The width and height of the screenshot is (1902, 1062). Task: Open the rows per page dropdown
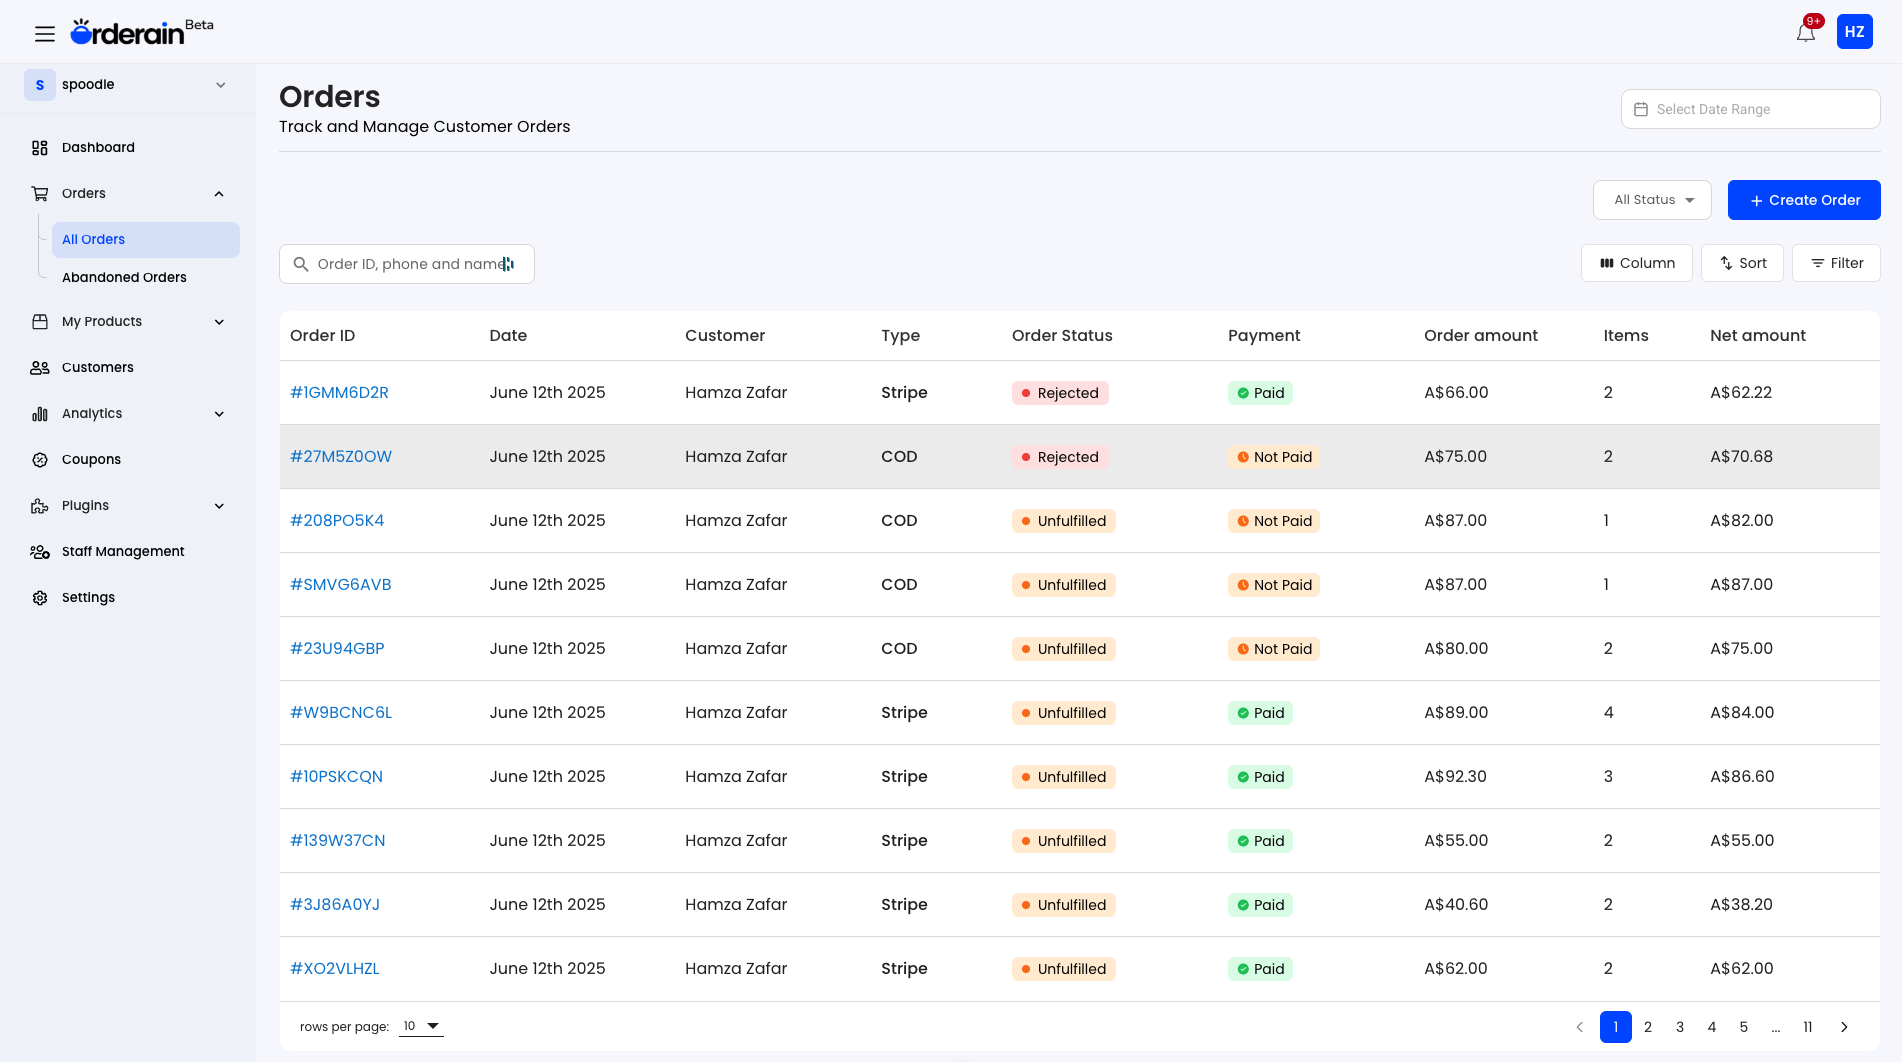(420, 1025)
